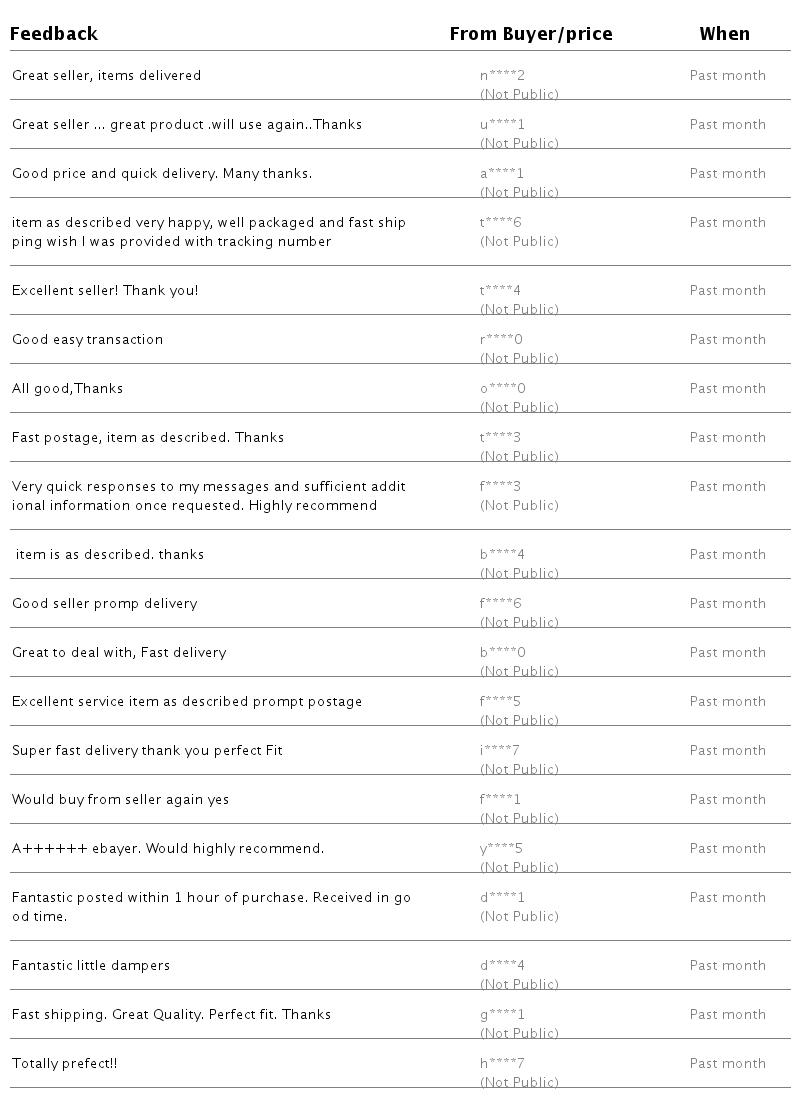Image resolution: width=800 pixels, height=1107 pixels.
Task: Click the From Buyer/price column header
Action: 530,34
